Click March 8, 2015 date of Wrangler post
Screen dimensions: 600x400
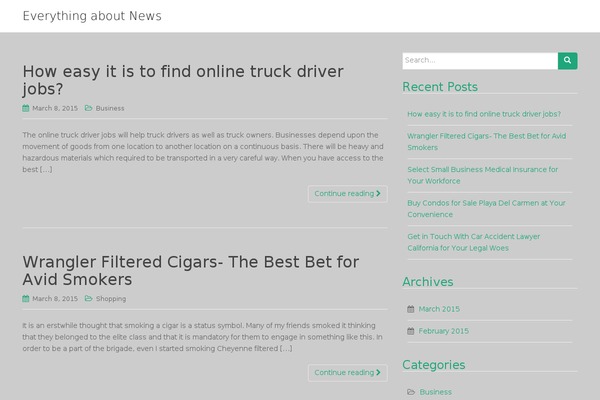[x=55, y=299]
